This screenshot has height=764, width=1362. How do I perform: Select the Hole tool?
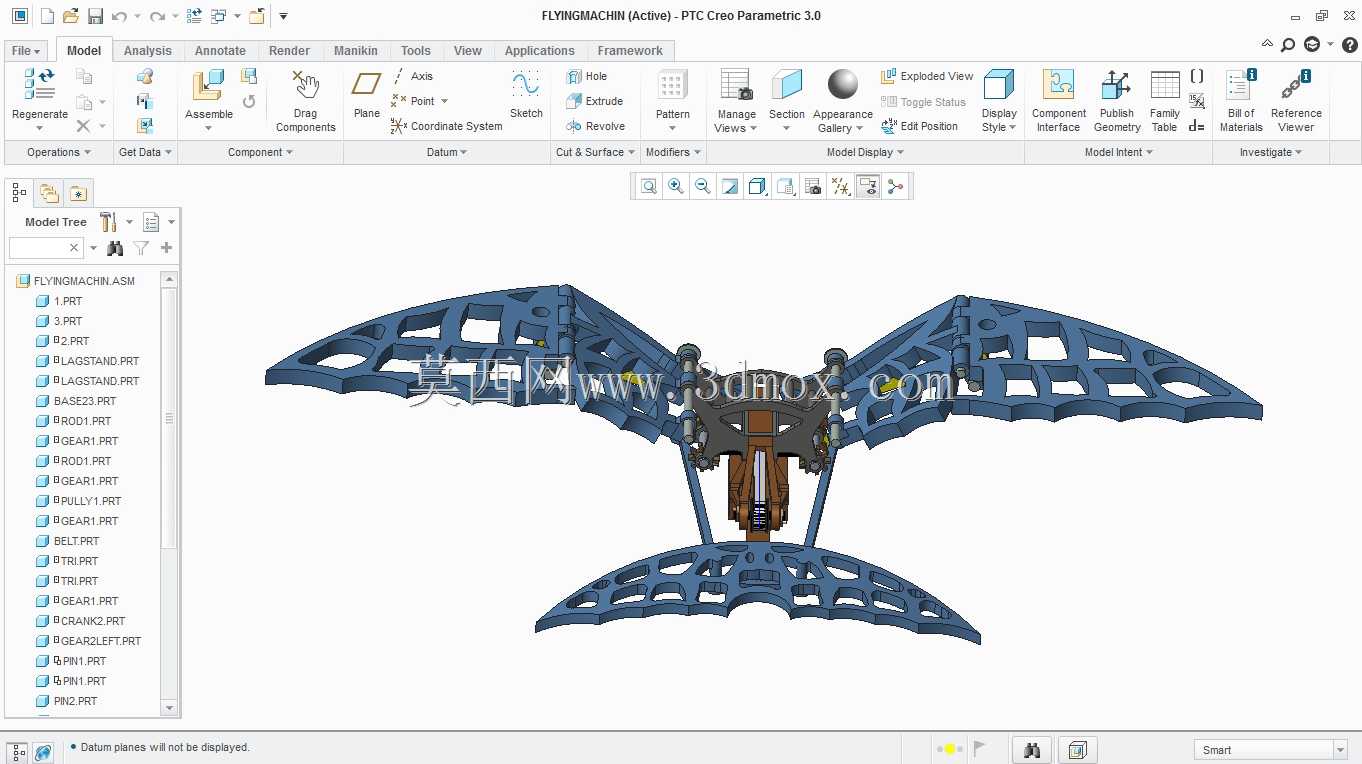coord(586,76)
